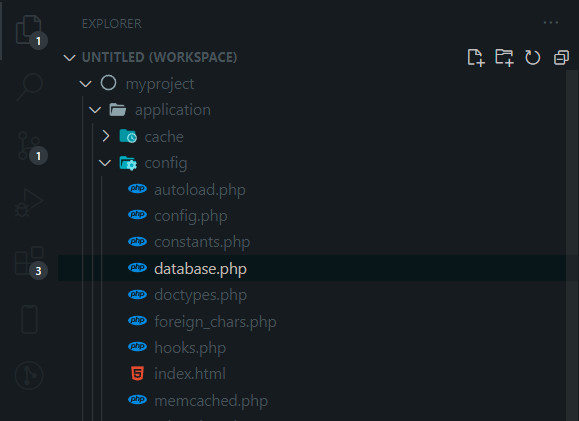The image size is (579, 421).
Task: Collapse the Untitled (Workspace) section
Action: click(x=69, y=58)
